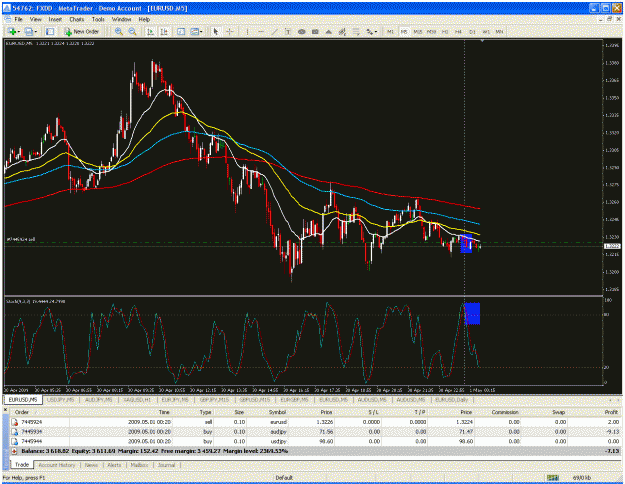The height and width of the screenshot is (484, 625).
Task: Expand the templates dropdown arrow
Action: click(x=201, y=31)
